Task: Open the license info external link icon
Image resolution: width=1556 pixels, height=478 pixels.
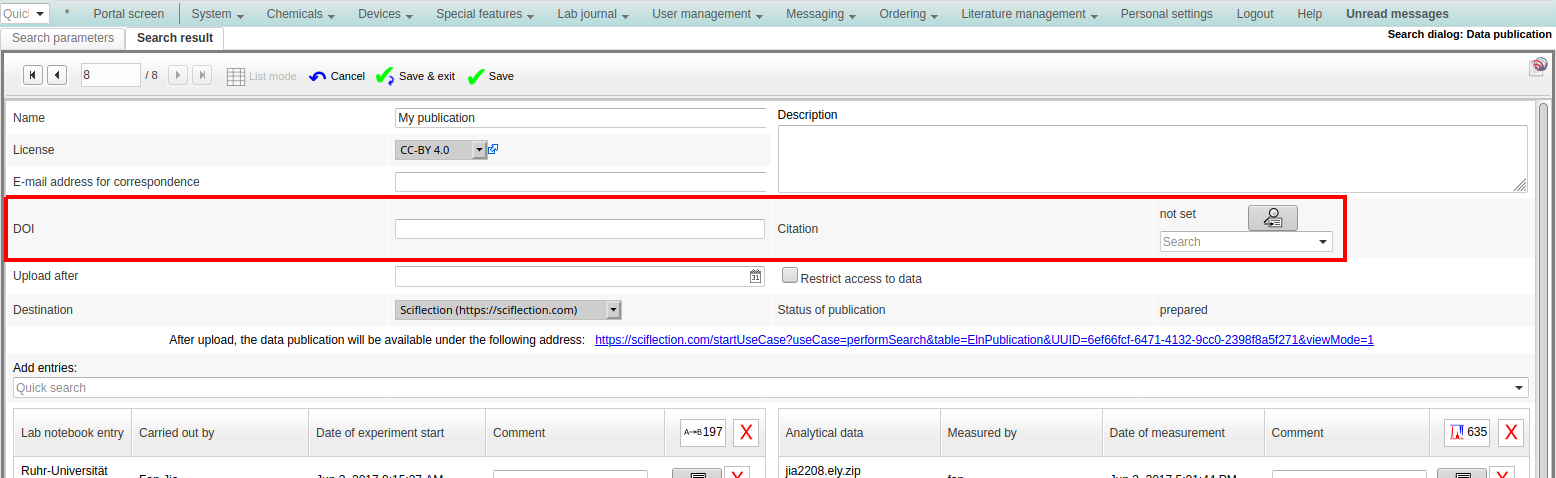Action: click(x=493, y=150)
